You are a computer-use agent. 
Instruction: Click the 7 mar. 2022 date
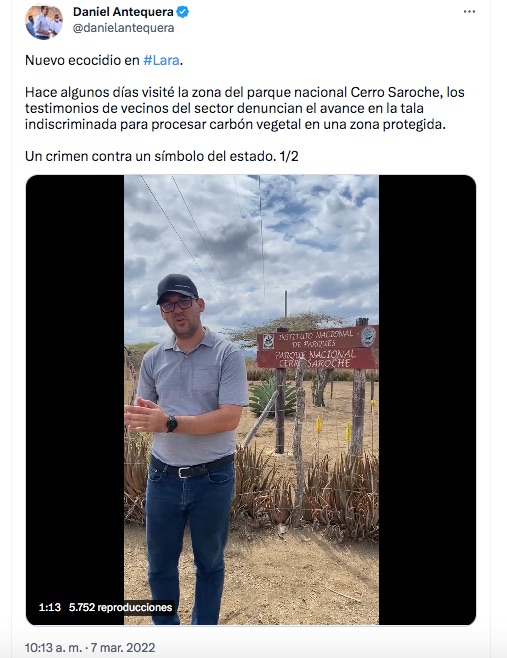[123, 648]
